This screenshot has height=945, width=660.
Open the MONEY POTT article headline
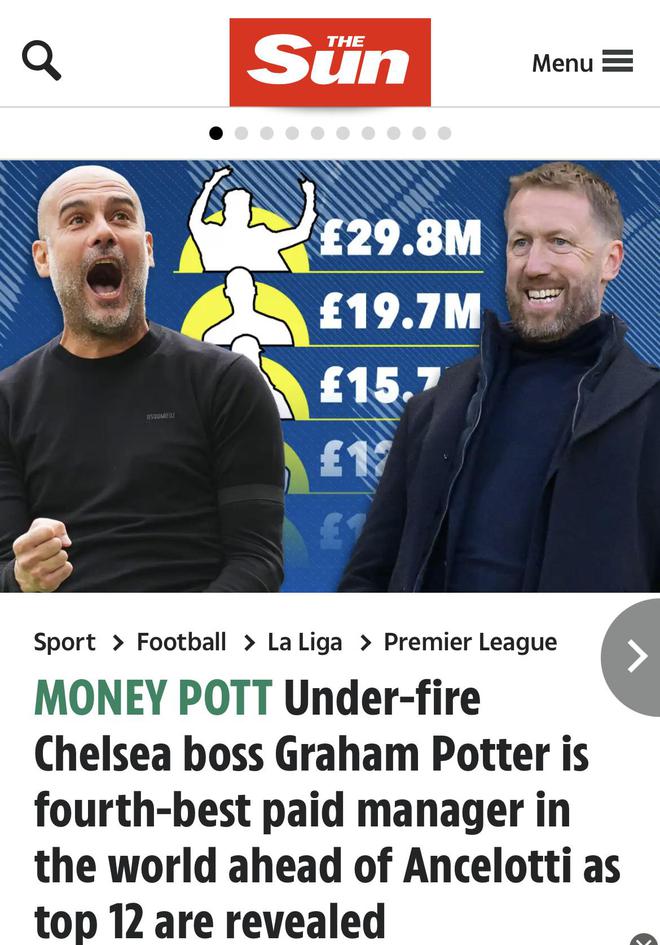coord(326,810)
